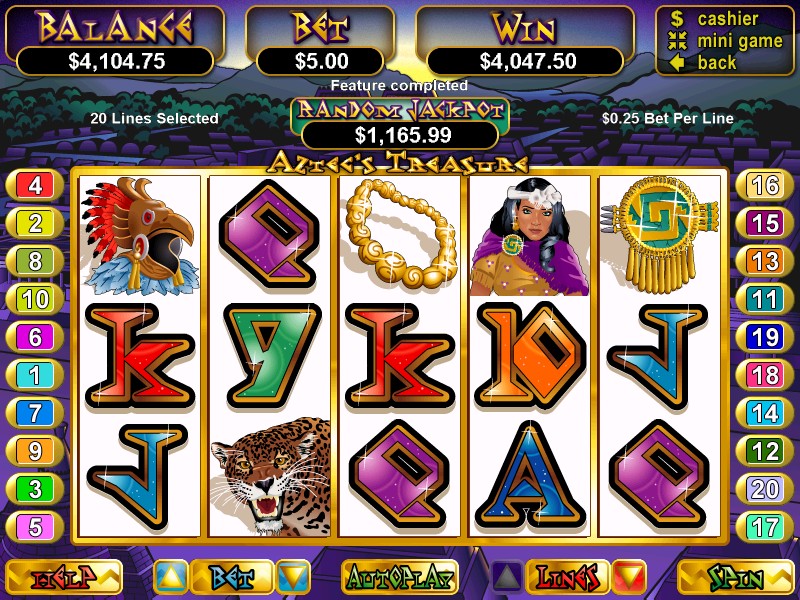This screenshot has width=800, height=600.
Task: Click the lines increase gray arrow
Action: (x=507, y=578)
